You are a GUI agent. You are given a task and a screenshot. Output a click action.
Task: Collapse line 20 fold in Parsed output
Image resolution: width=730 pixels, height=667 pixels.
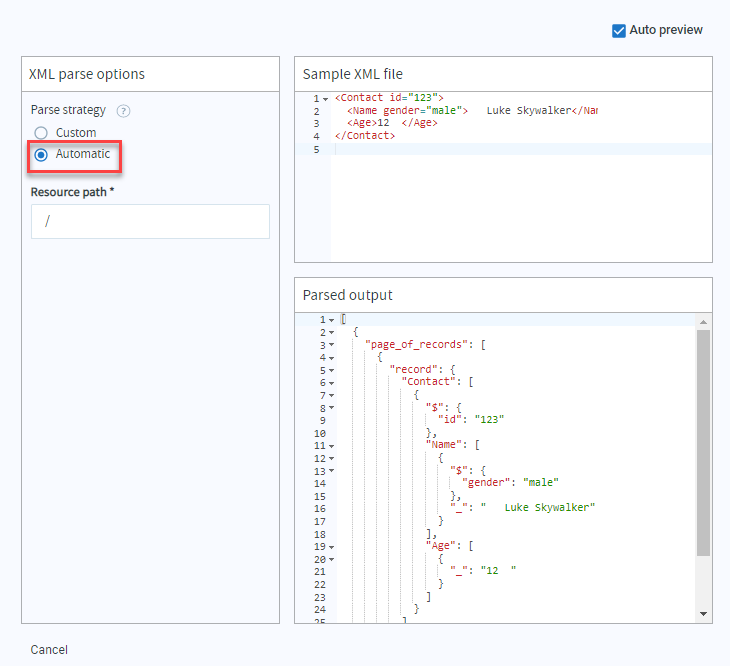(x=331, y=559)
